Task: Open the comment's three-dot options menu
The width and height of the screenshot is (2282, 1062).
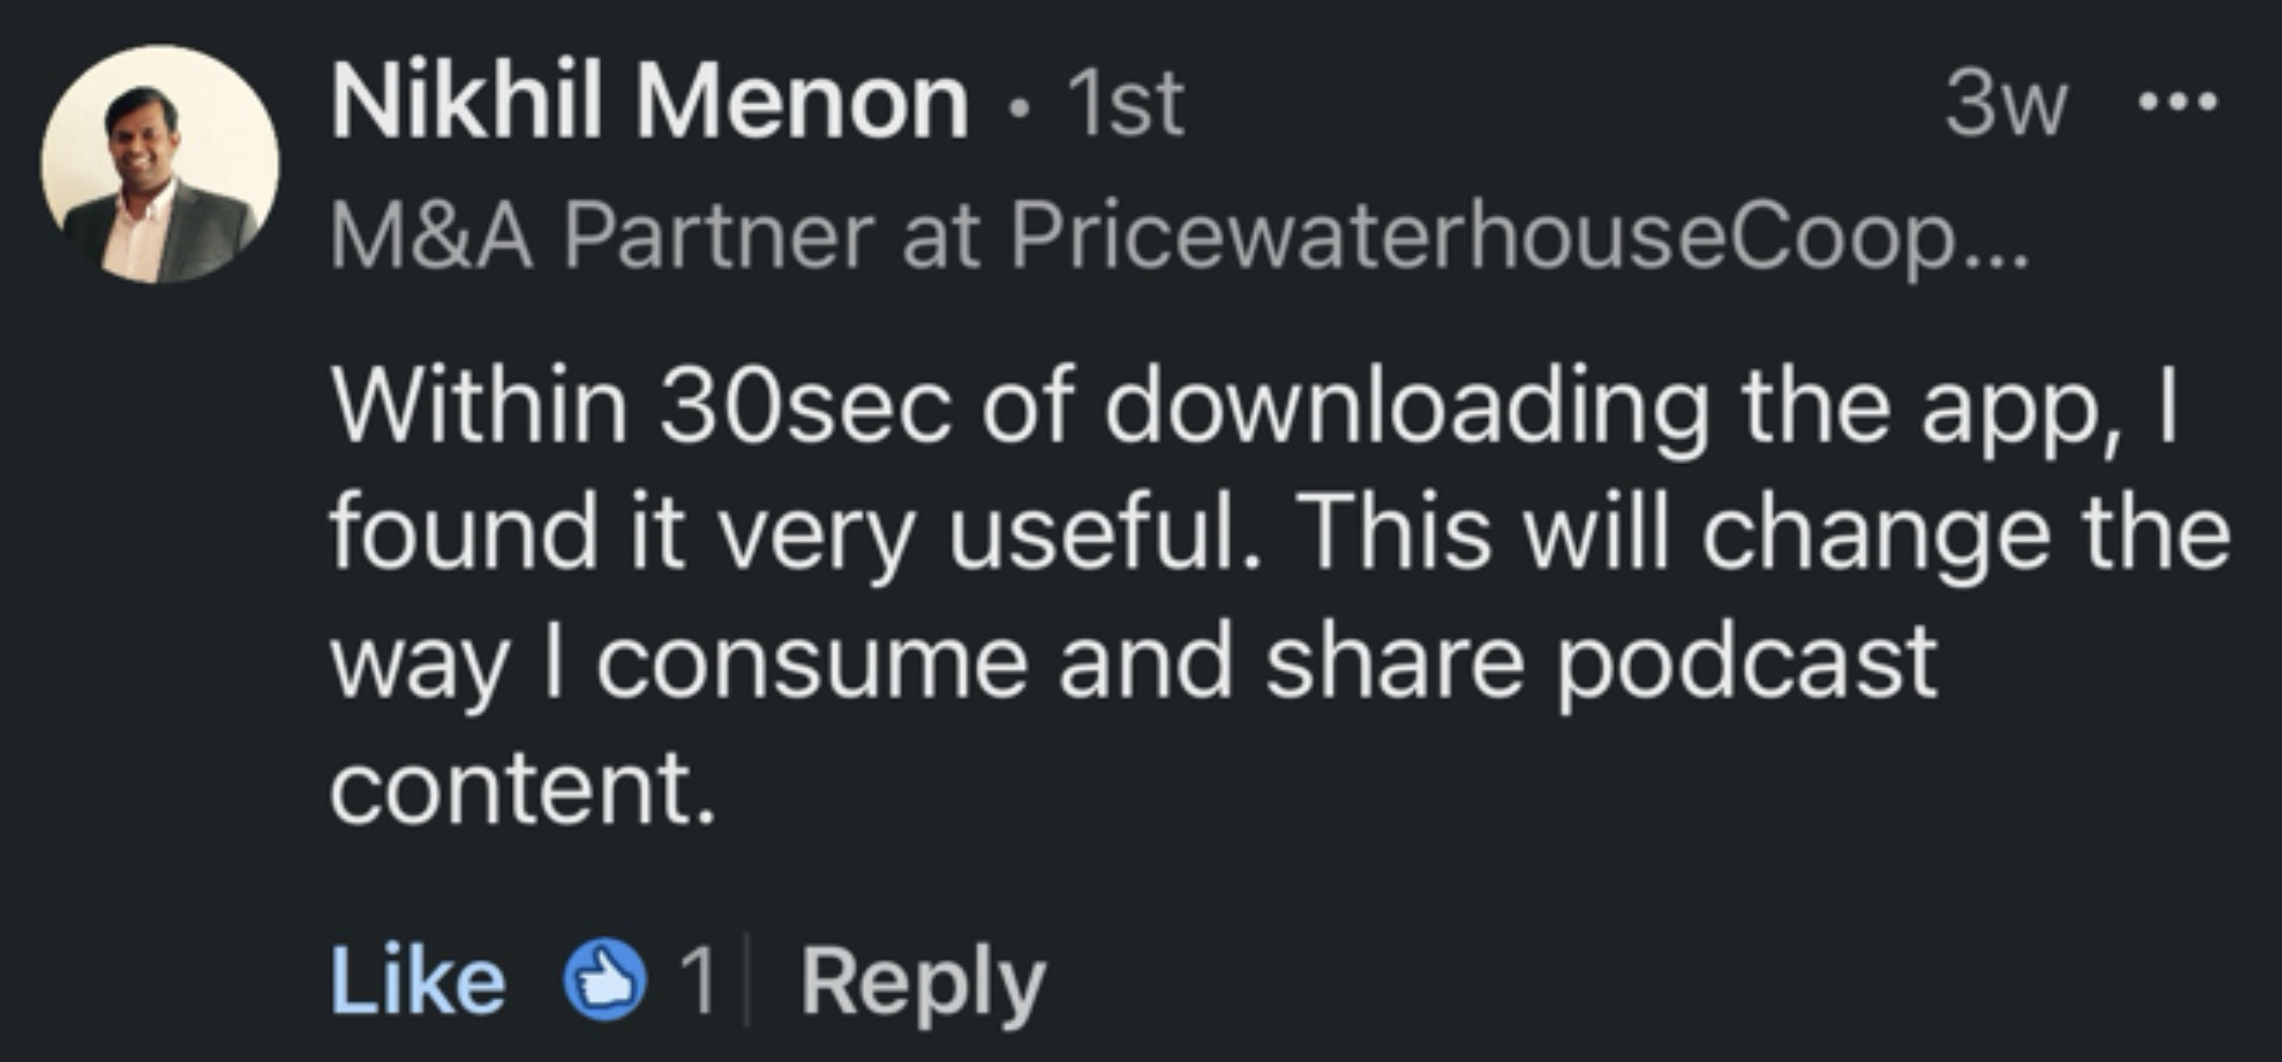Action: tap(2178, 101)
